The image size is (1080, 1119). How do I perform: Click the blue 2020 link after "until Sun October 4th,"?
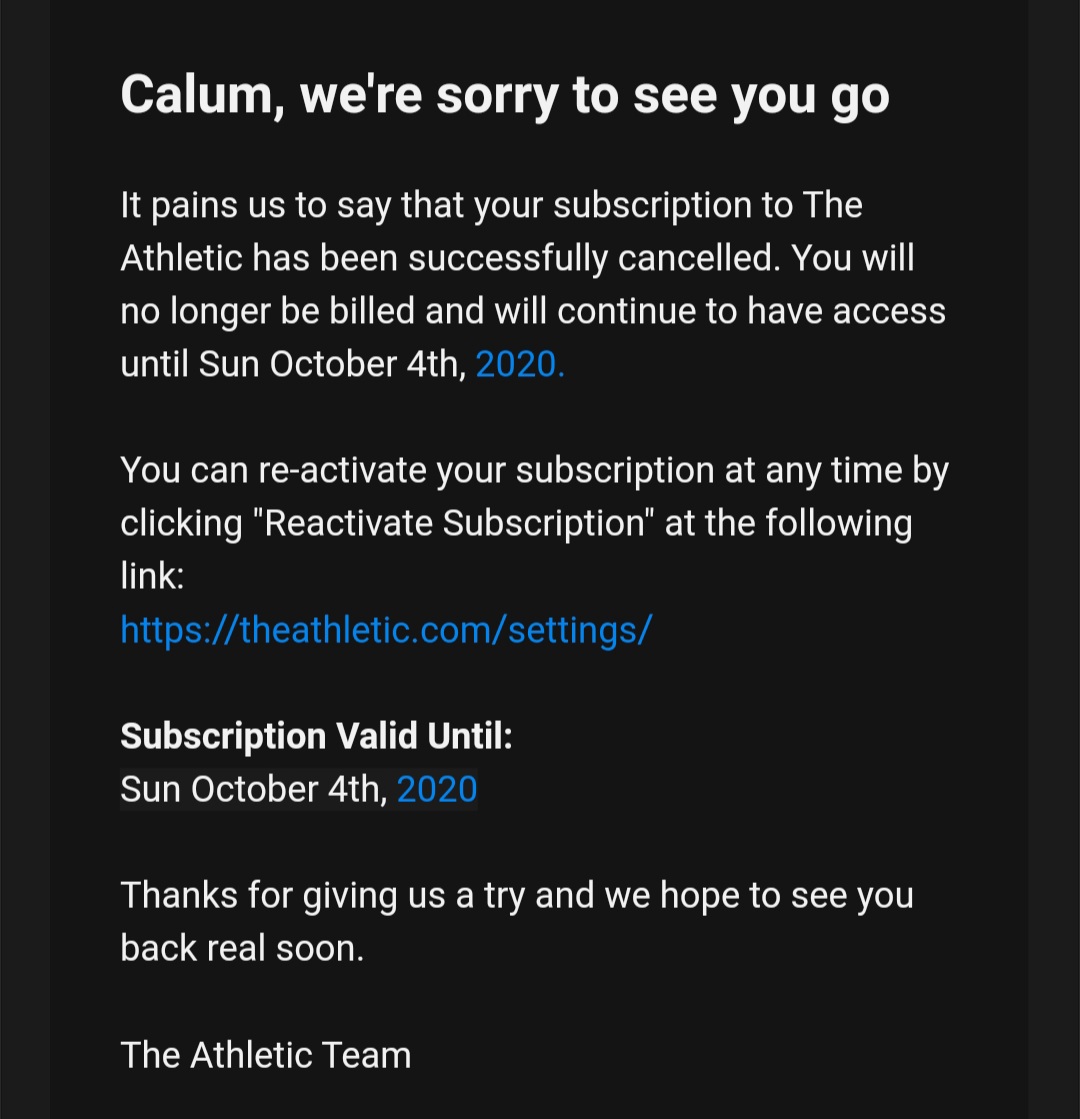click(x=519, y=364)
